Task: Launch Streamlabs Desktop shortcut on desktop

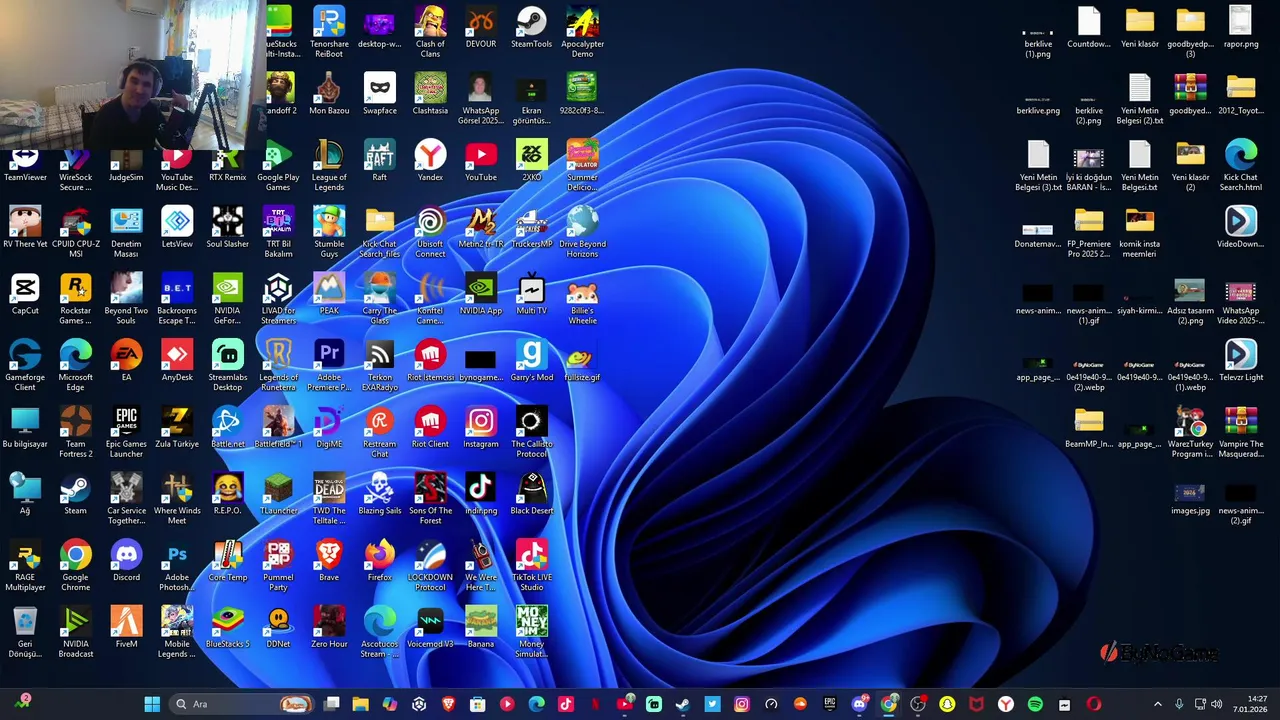Action: pos(227,366)
